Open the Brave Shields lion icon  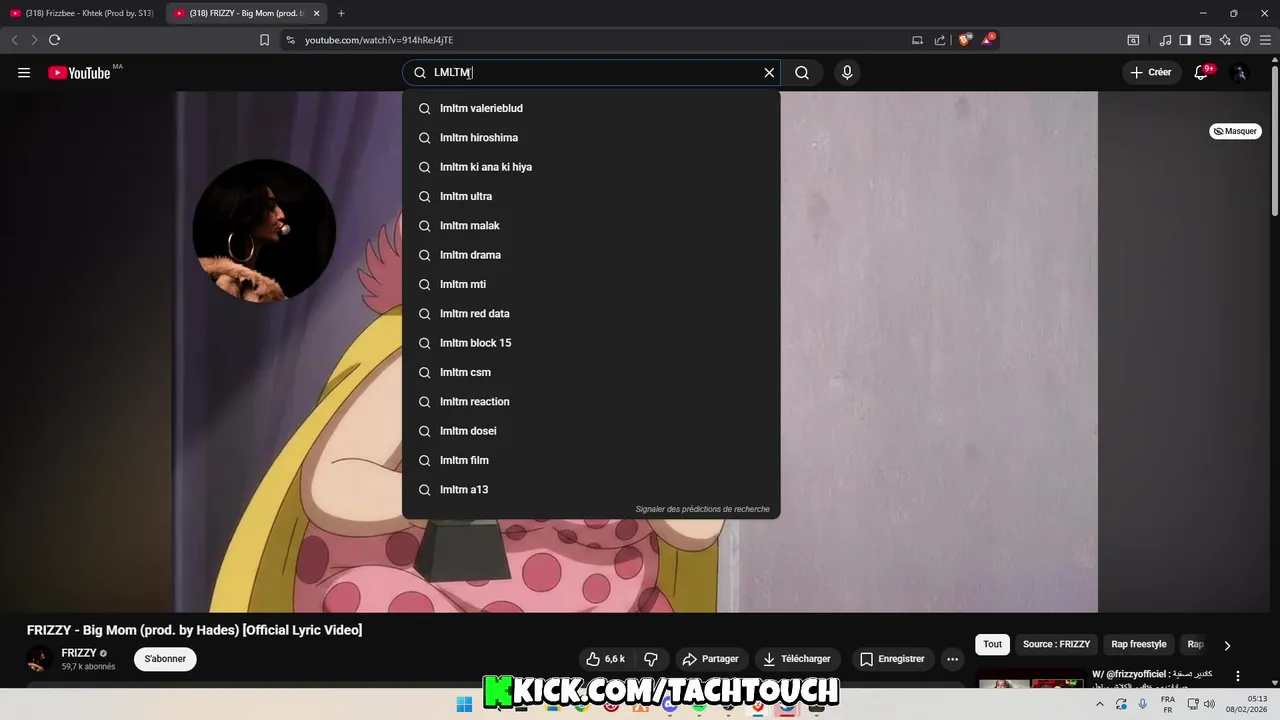tap(964, 40)
